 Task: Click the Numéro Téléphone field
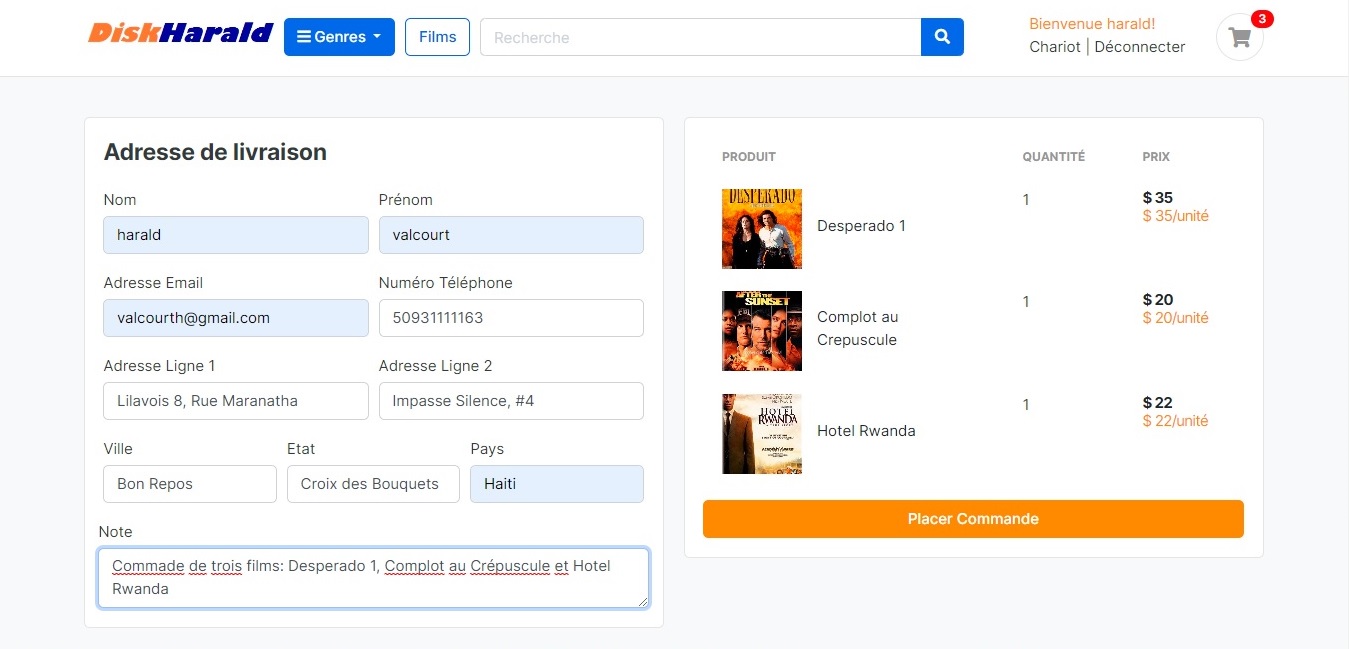point(511,318)
